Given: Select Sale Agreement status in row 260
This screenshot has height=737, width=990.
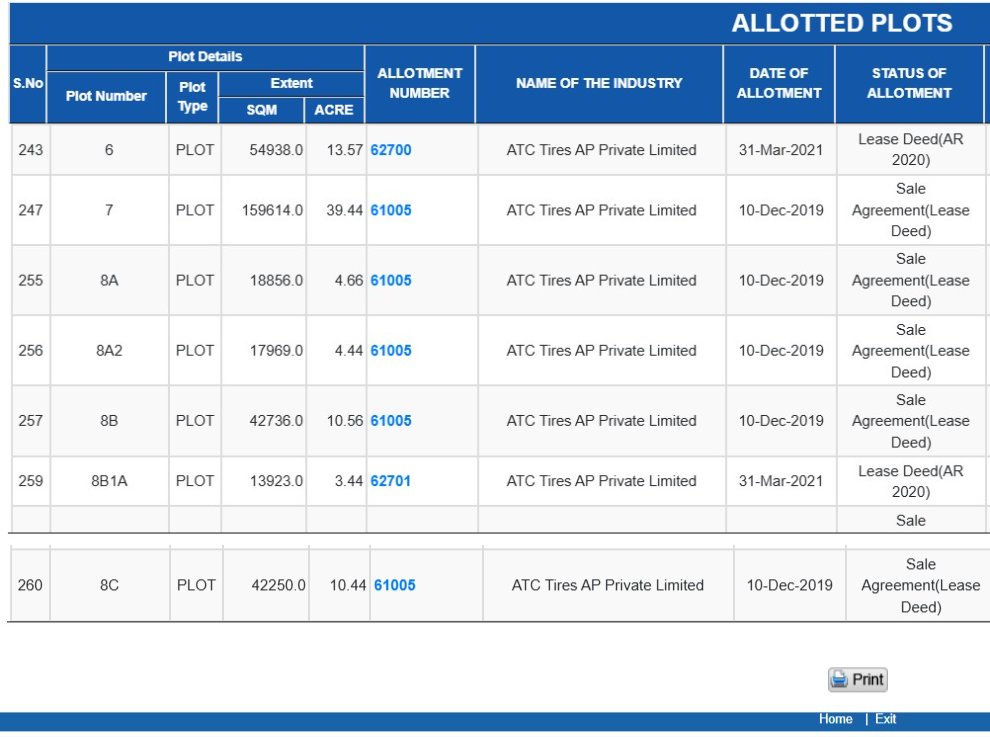Looking at the screenshot, I should coord(921,585).
